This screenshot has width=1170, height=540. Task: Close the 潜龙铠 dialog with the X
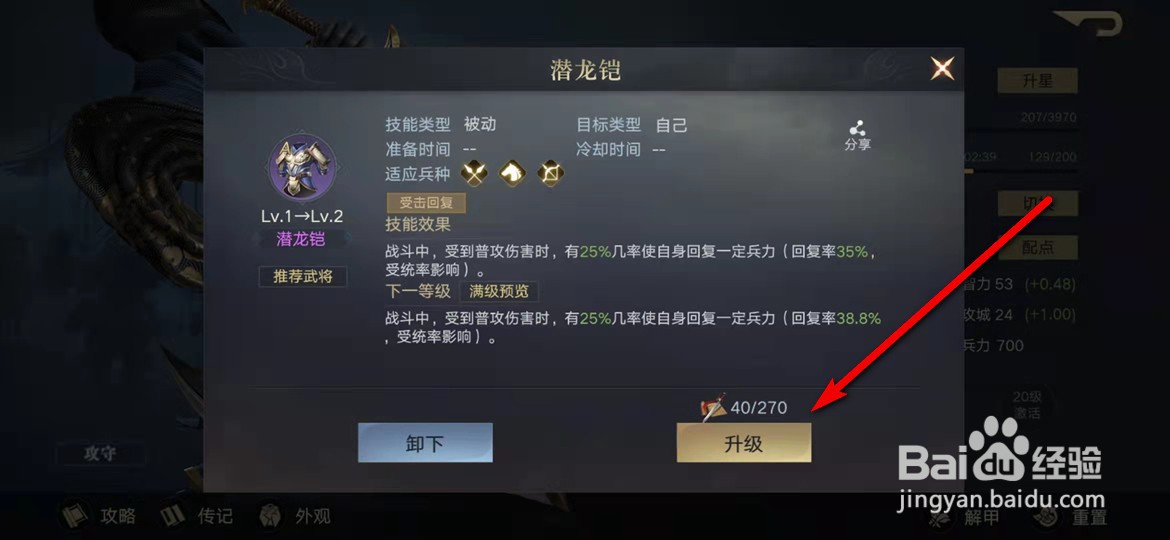(942, 69)
